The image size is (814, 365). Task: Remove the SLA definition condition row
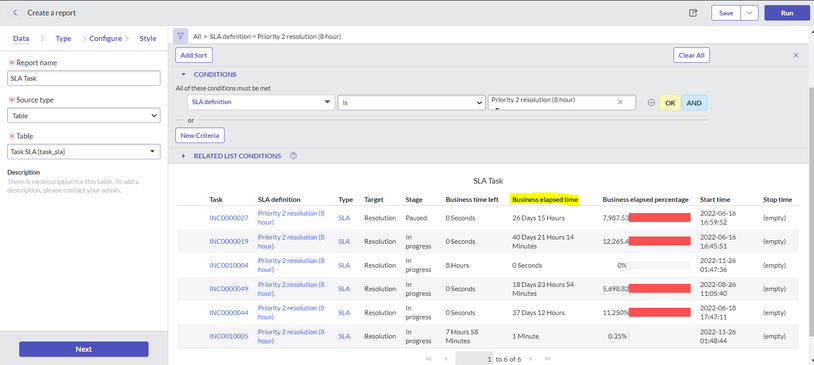(651, 103)
